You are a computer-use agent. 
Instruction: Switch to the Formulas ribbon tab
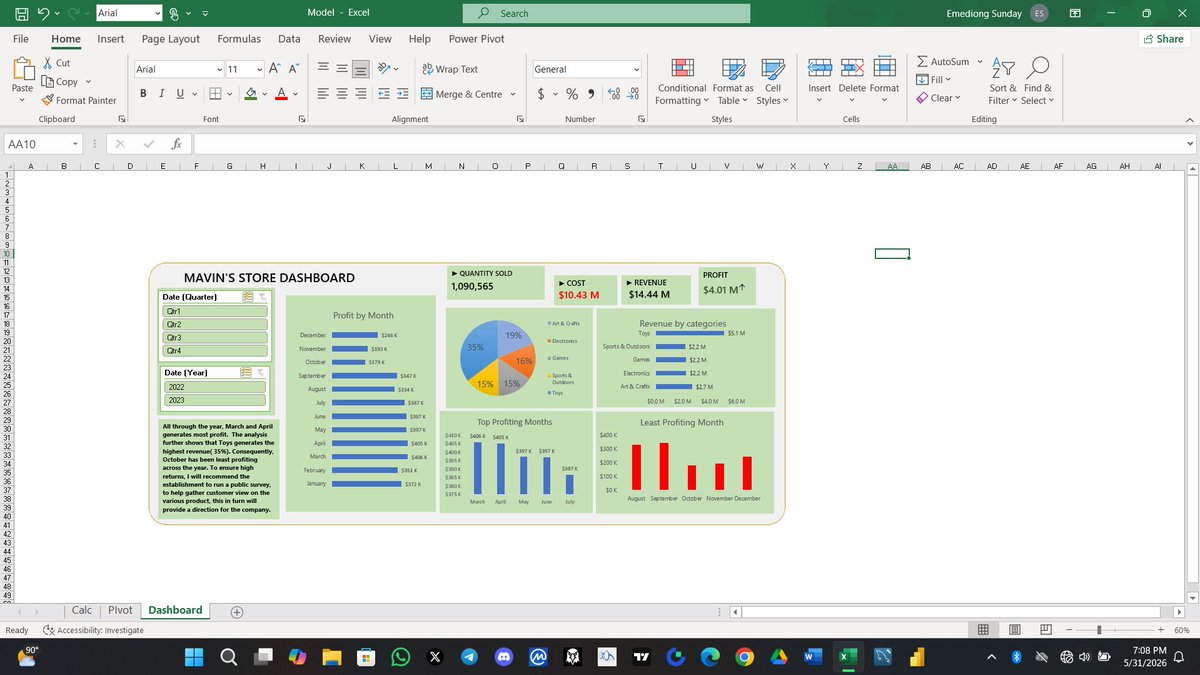pyautogui.click(x=239, y=39)
